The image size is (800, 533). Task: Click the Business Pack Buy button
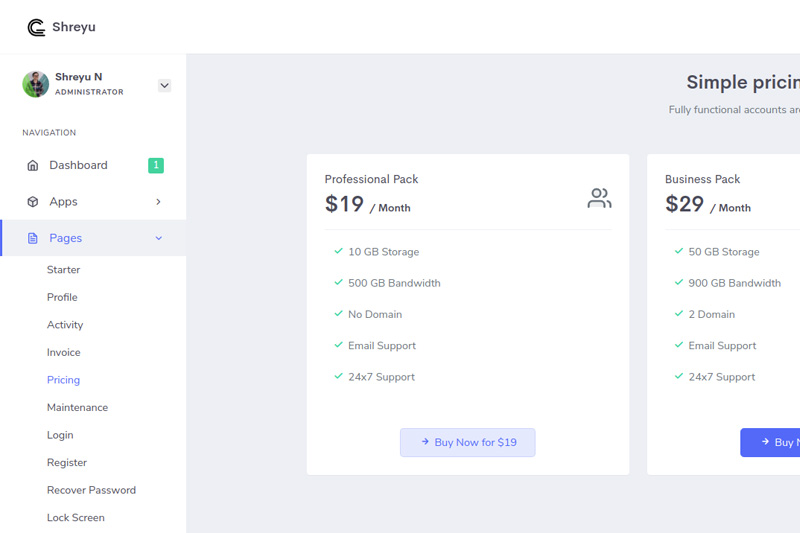pos(770,442)
